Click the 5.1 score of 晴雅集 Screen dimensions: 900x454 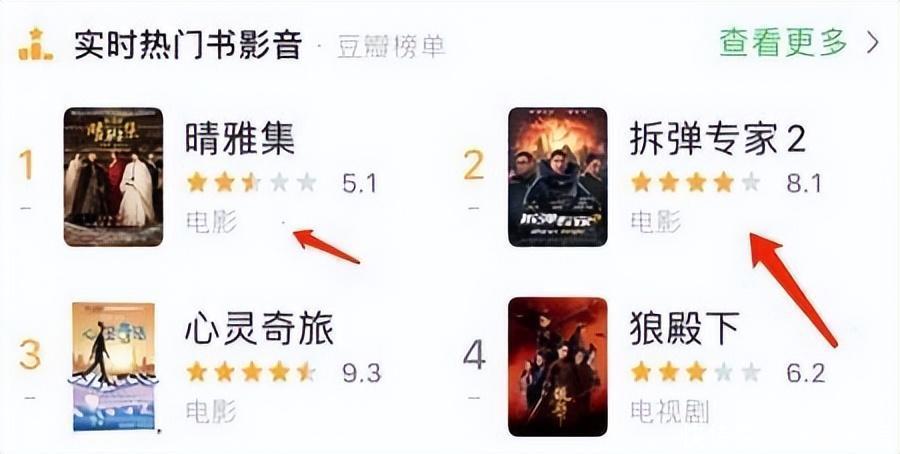[359, 184]
